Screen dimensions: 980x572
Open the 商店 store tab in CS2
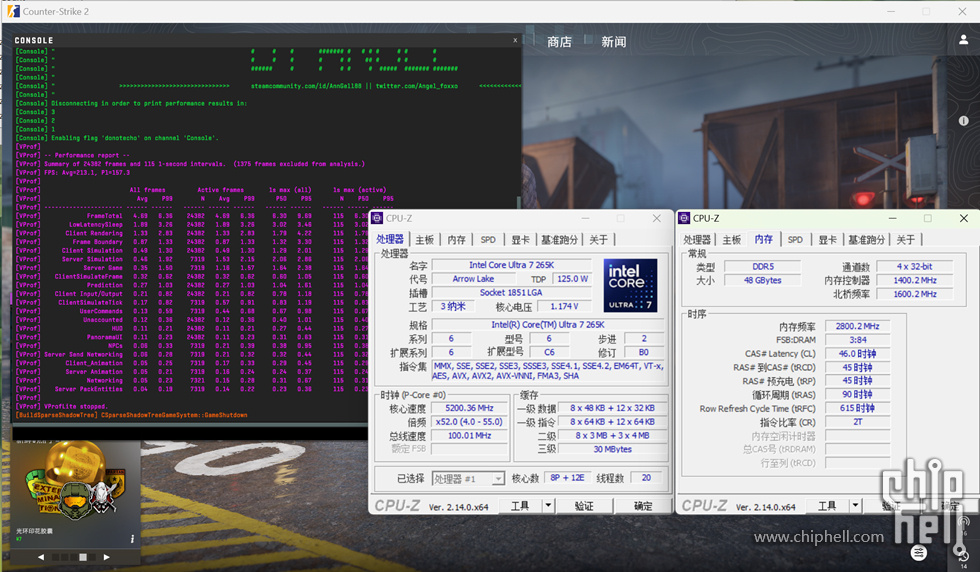tap(559, 42)
